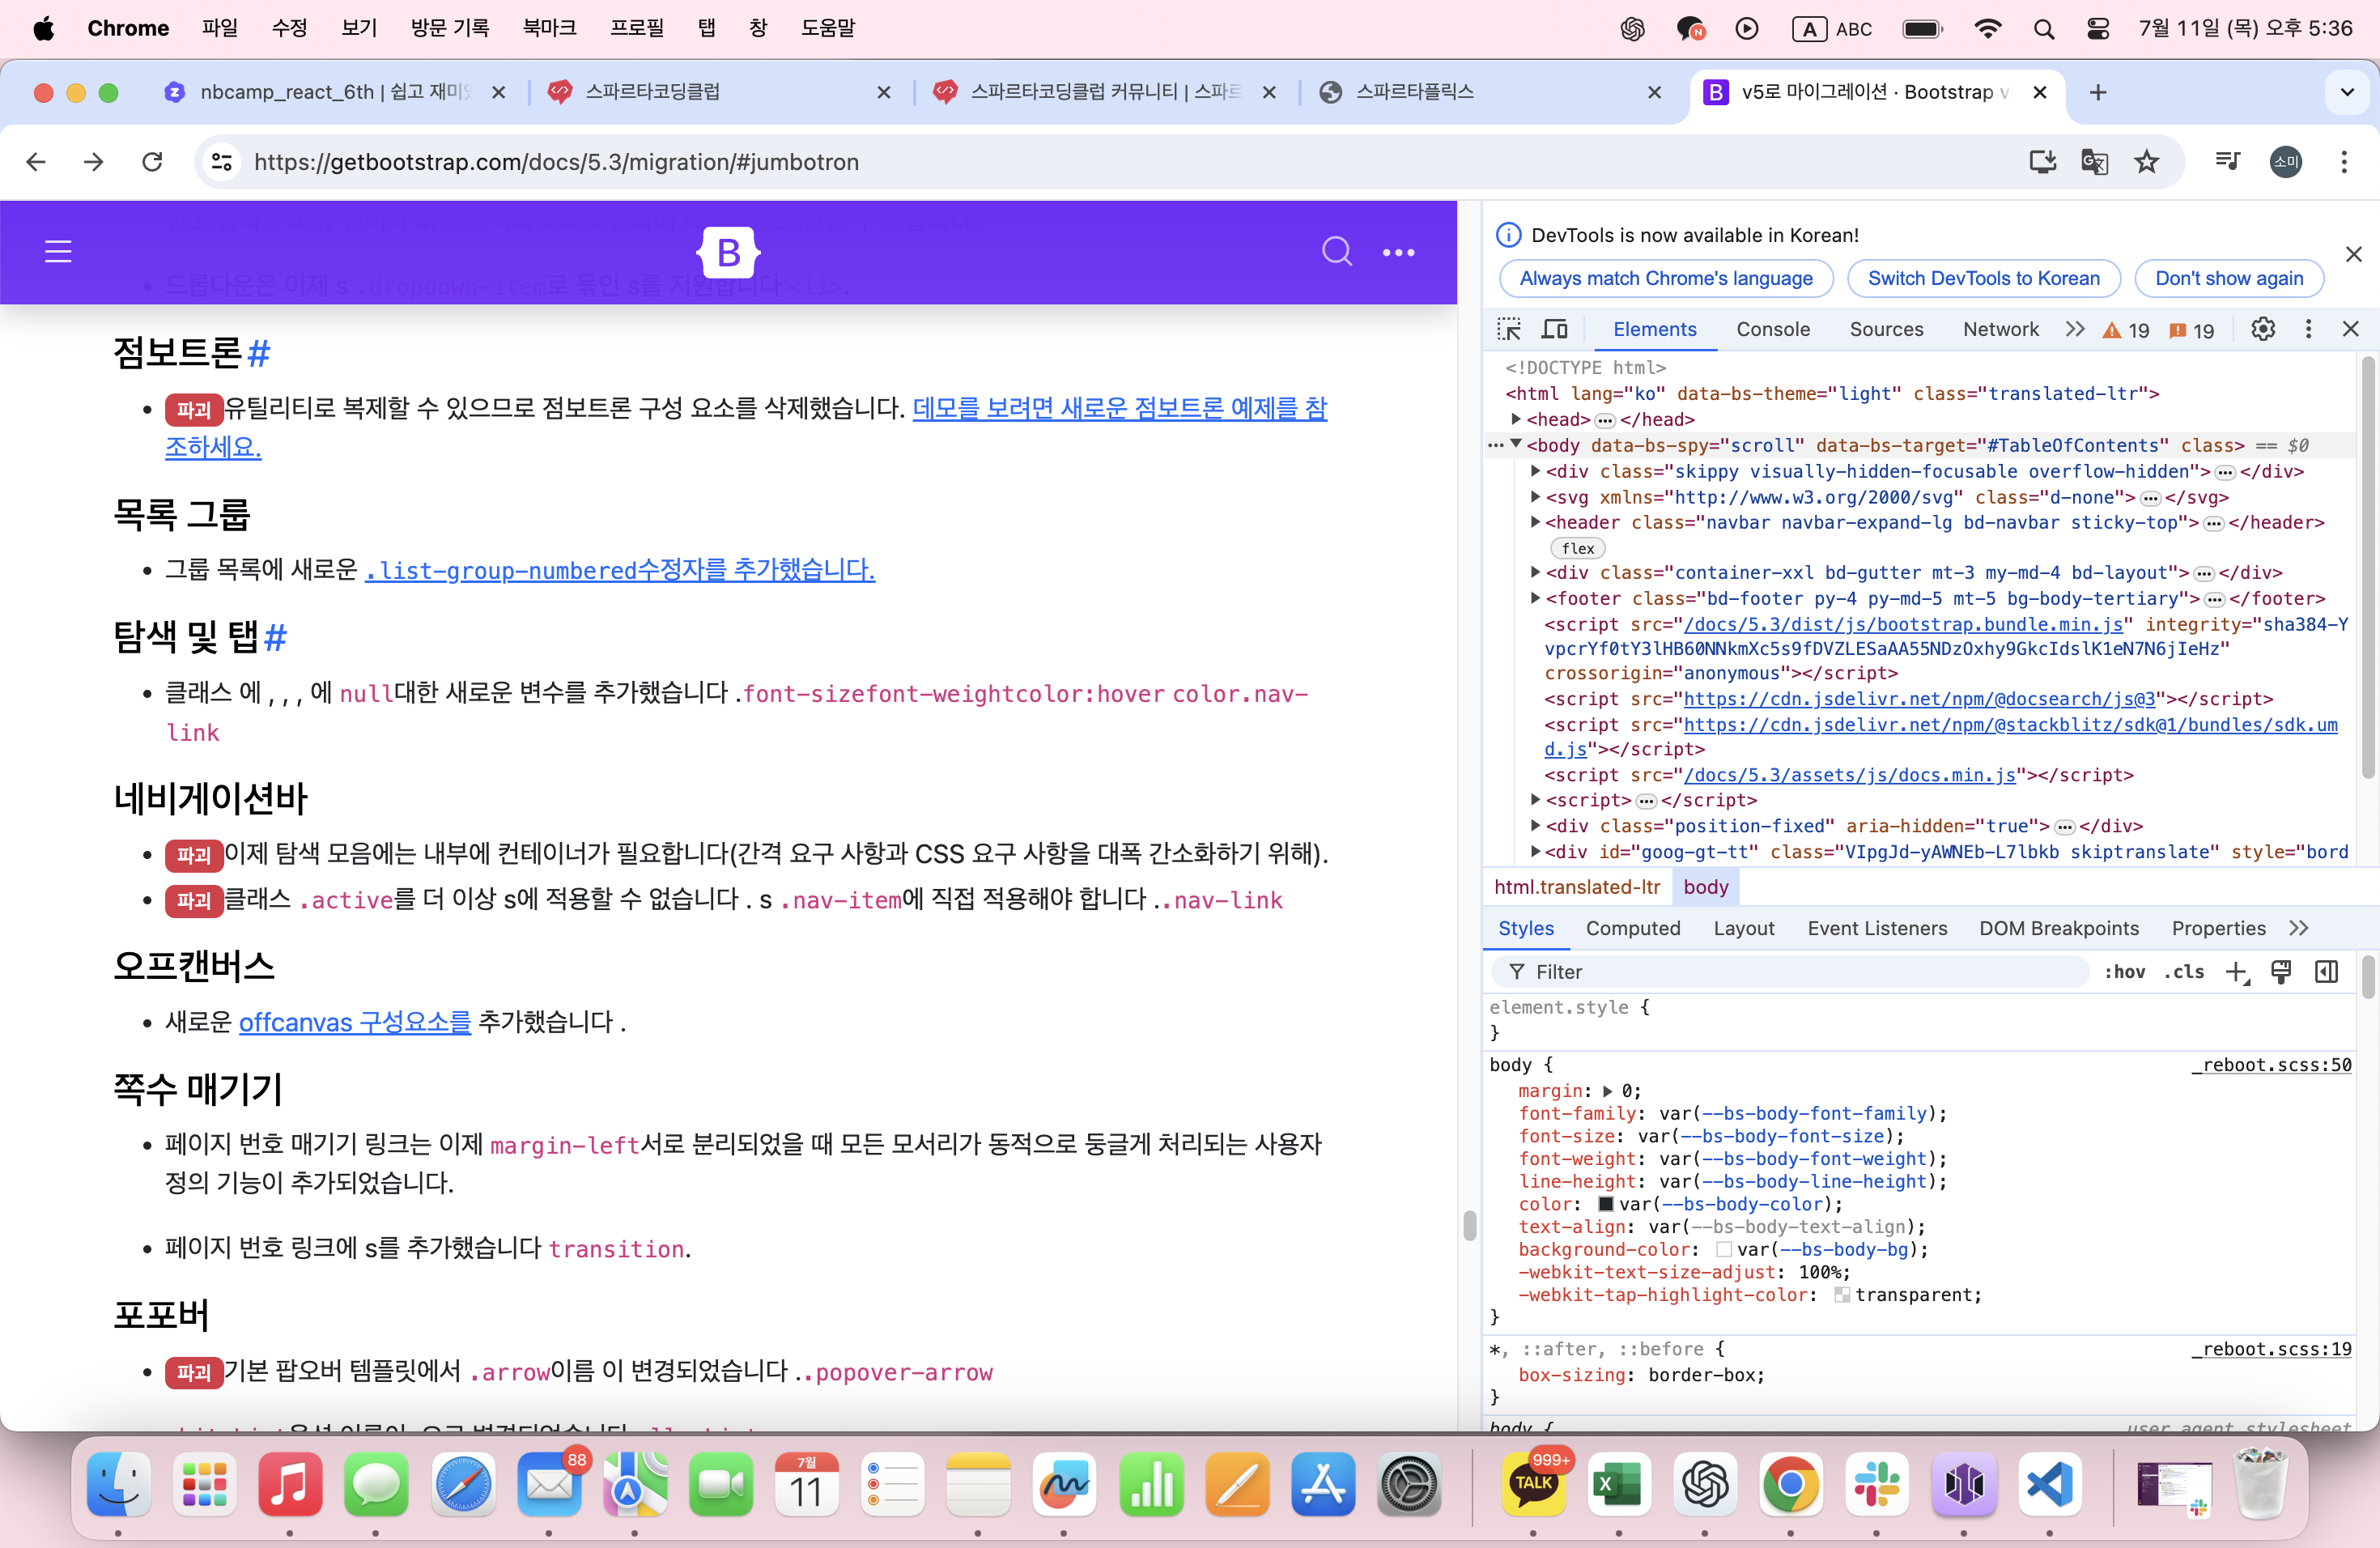This screenshot has height=1548, width=2380.
Task: Click Always match Chrome's language
Action: click(x=1666, y=278)
